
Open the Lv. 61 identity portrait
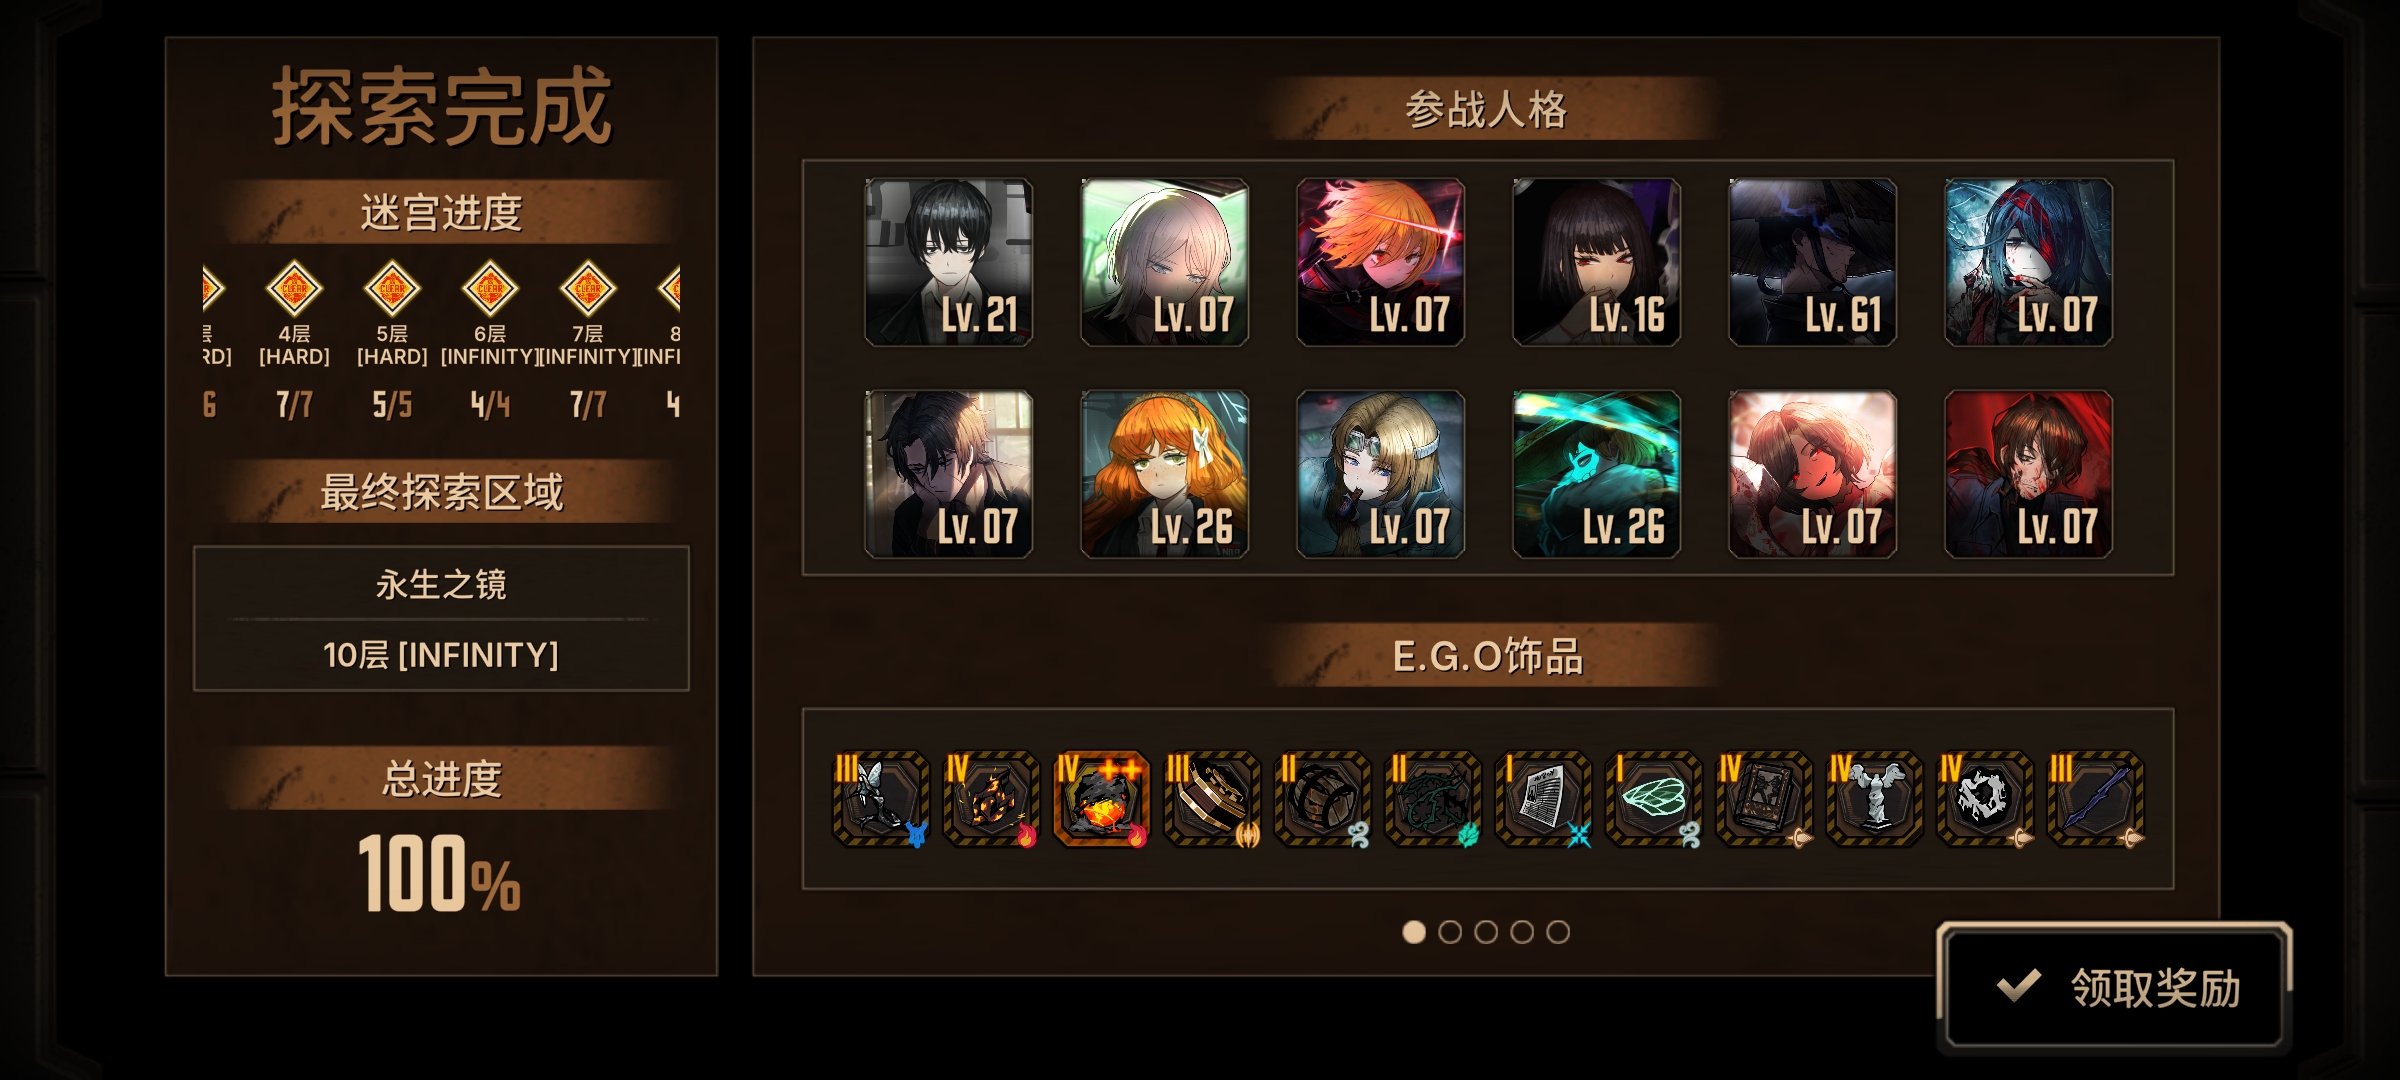click(1812, 262)
